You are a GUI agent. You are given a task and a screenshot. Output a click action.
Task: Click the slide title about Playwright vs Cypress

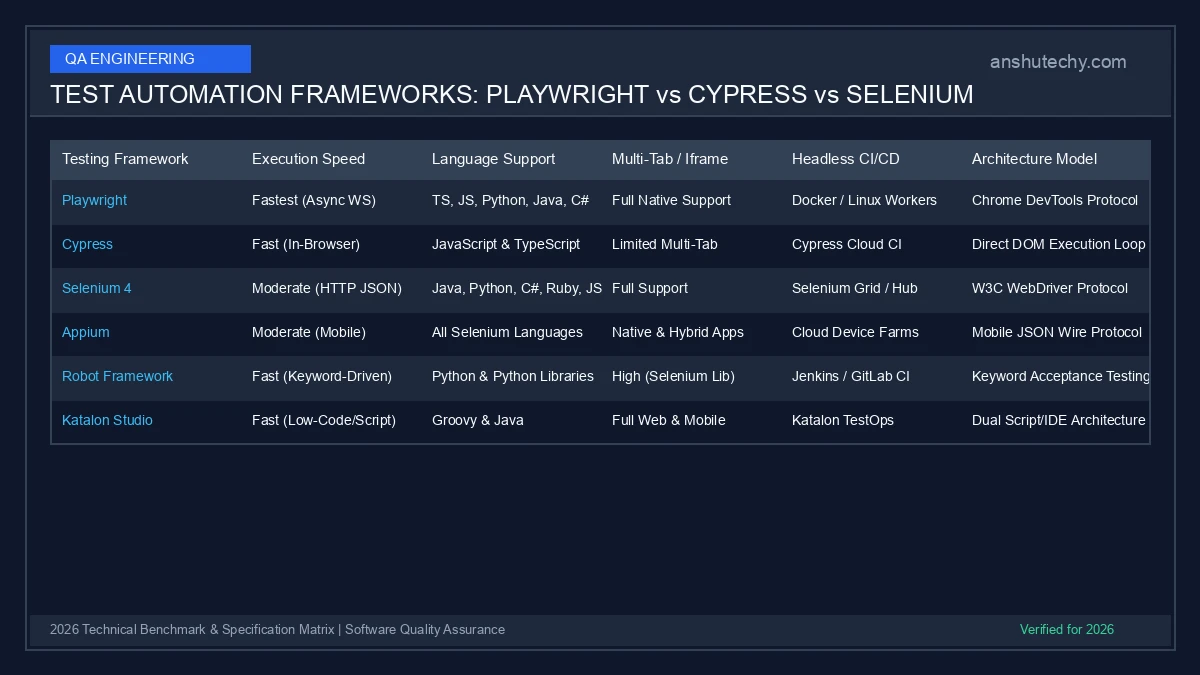[512, 94]
